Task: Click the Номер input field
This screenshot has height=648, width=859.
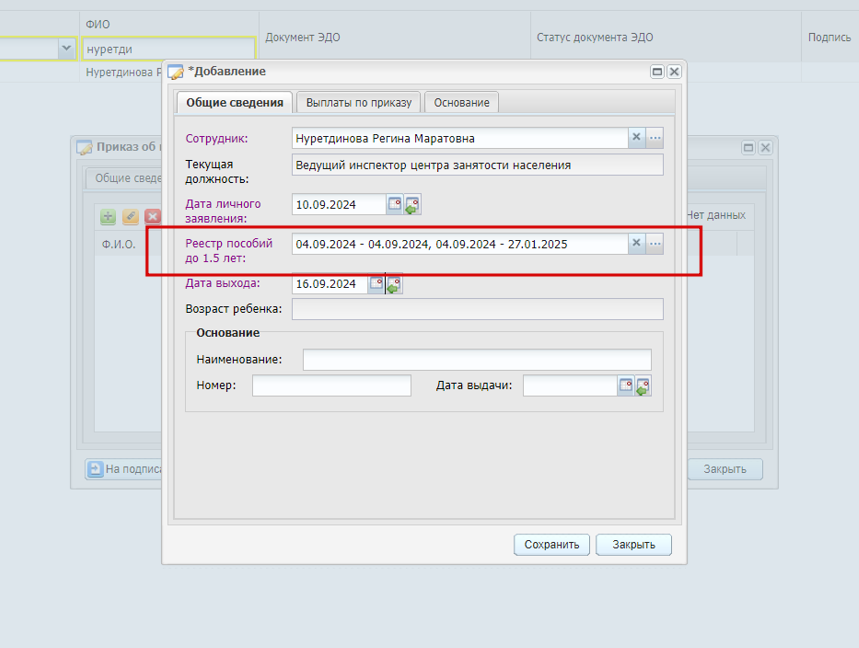Action: [x=331, y=385]
